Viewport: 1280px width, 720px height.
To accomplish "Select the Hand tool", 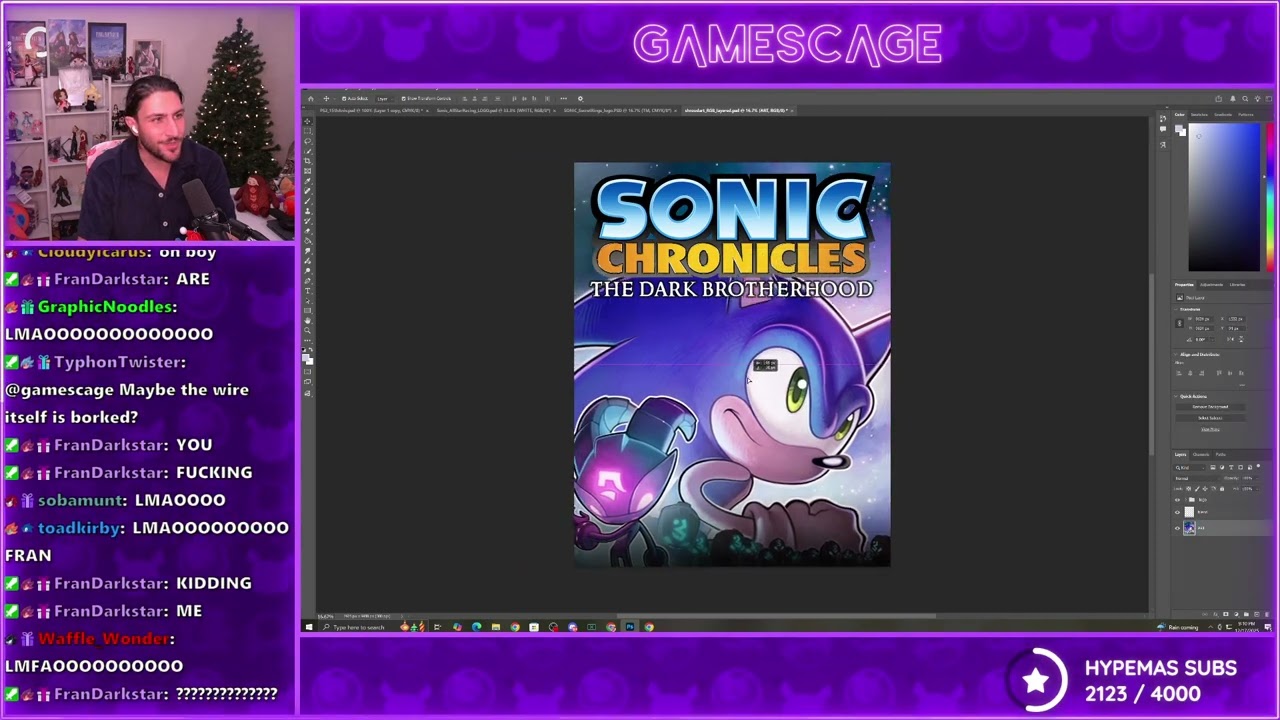I will (x=307, y=321).
